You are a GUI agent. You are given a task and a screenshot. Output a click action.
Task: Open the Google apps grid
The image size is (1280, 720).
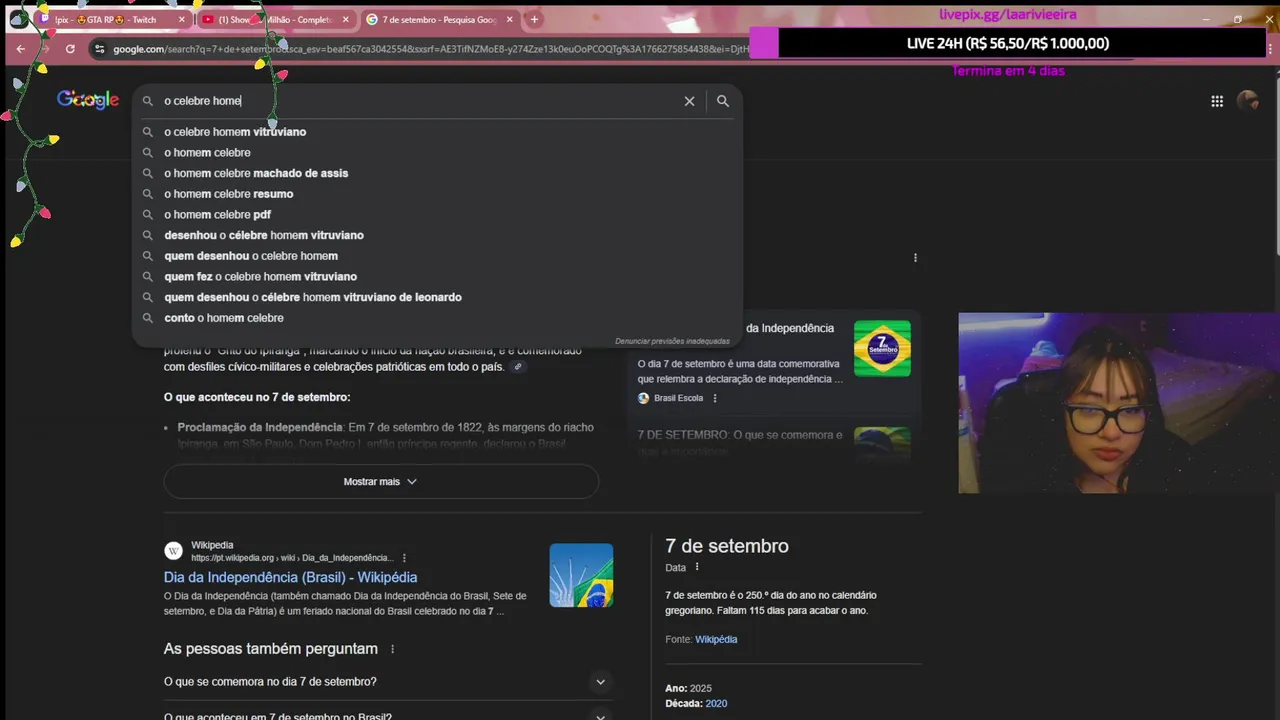pos(1217,101)
